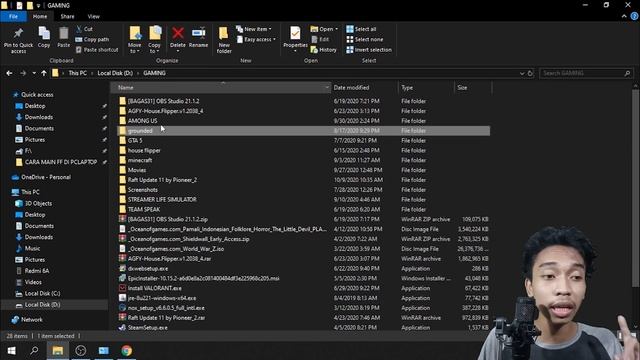Screen dimensions: 640x360
Task: Click the Cut scissors icon
Action: 79,29
